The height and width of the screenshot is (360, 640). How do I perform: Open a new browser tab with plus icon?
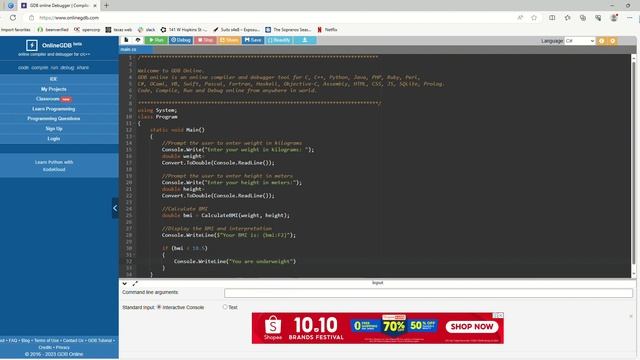(106, 6)
